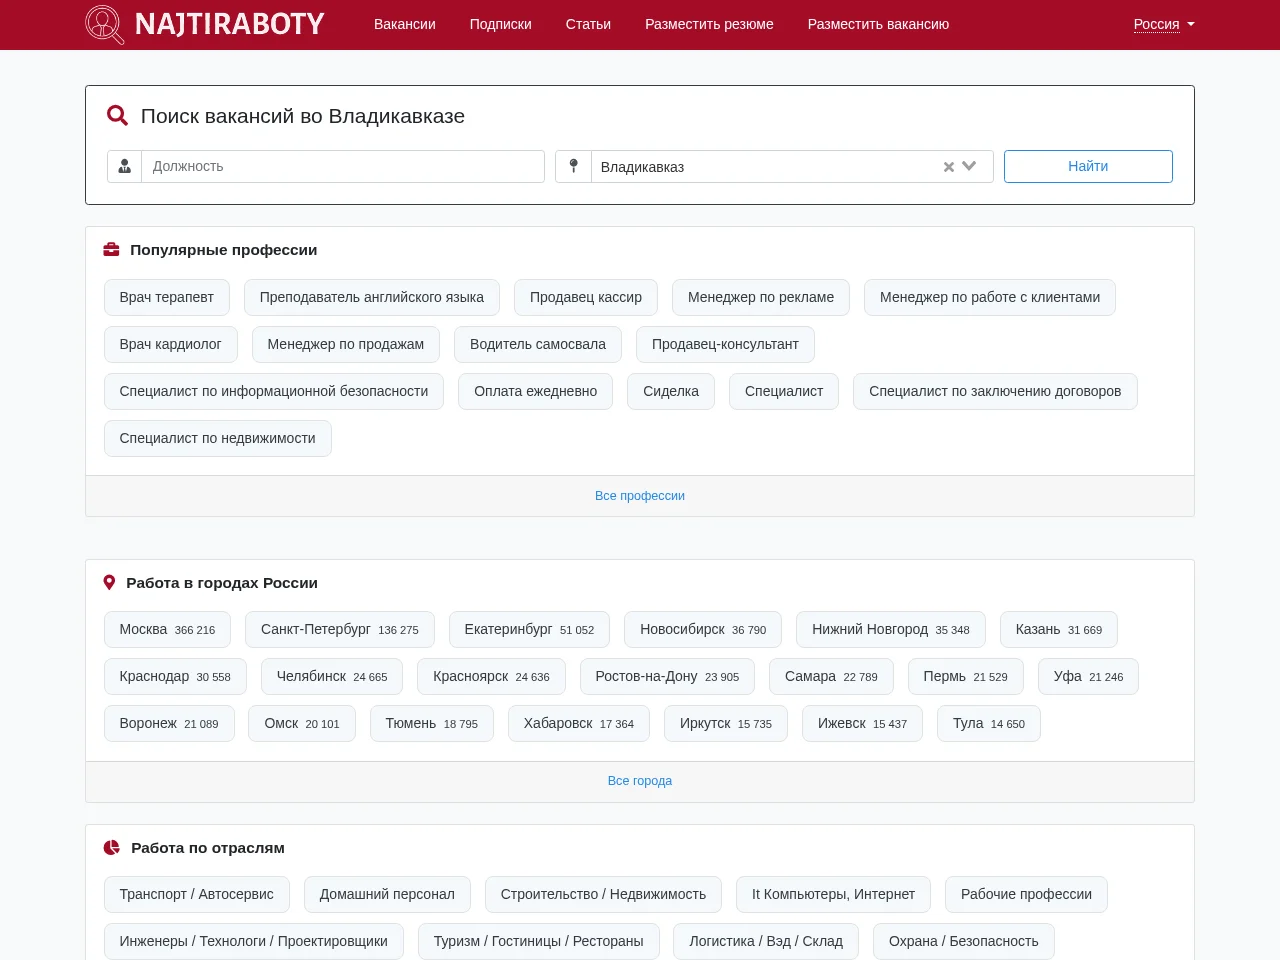Viewport: 1280px width, 960px height.
Task: Open Уфа vacancies
Action: click(x=1088, y=676)
